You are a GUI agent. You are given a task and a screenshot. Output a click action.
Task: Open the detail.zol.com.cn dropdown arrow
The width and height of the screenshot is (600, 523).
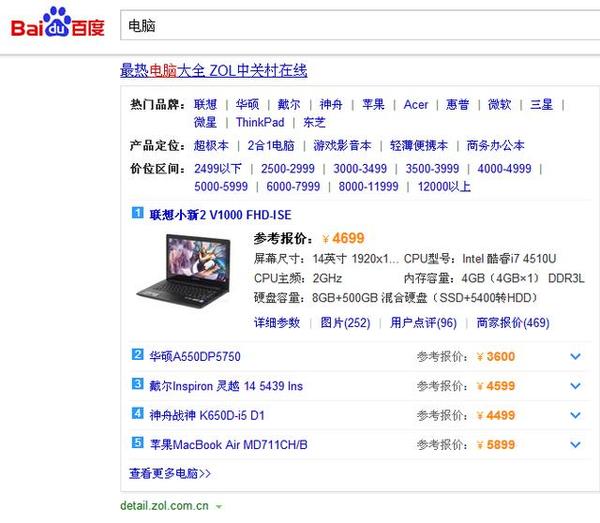click(x=219, y=507)
